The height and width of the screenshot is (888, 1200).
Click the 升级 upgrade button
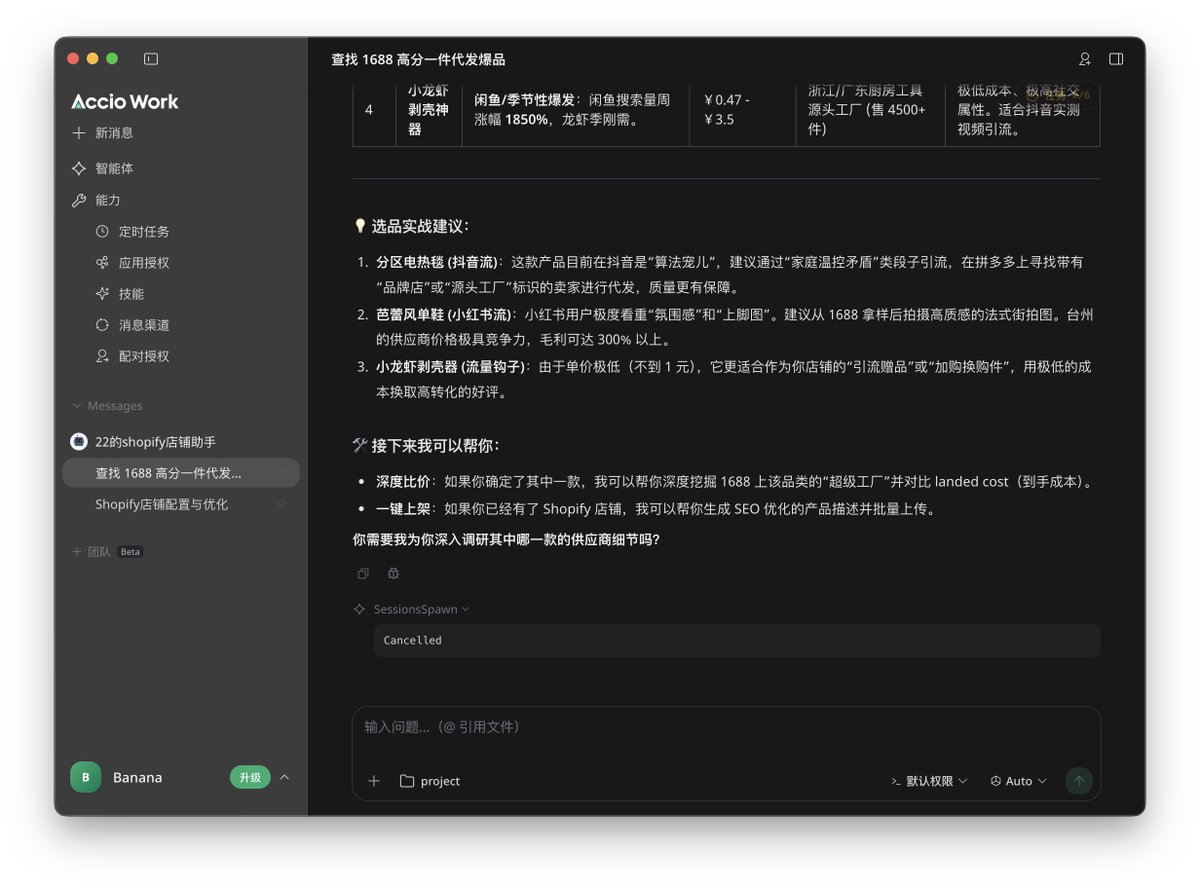(x=250, y=777)
